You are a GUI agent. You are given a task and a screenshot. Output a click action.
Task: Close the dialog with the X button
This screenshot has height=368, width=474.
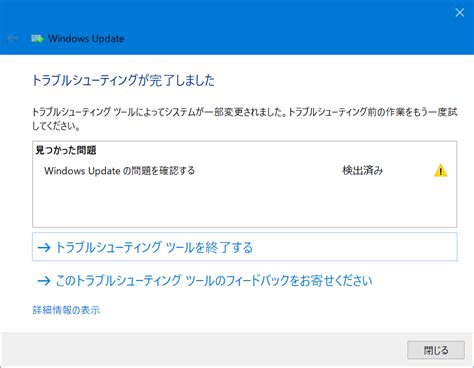coord(460,13)
